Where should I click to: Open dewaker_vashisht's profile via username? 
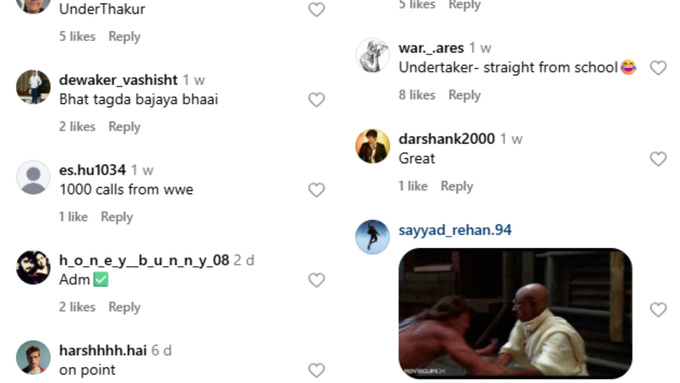tap(118, 80)
